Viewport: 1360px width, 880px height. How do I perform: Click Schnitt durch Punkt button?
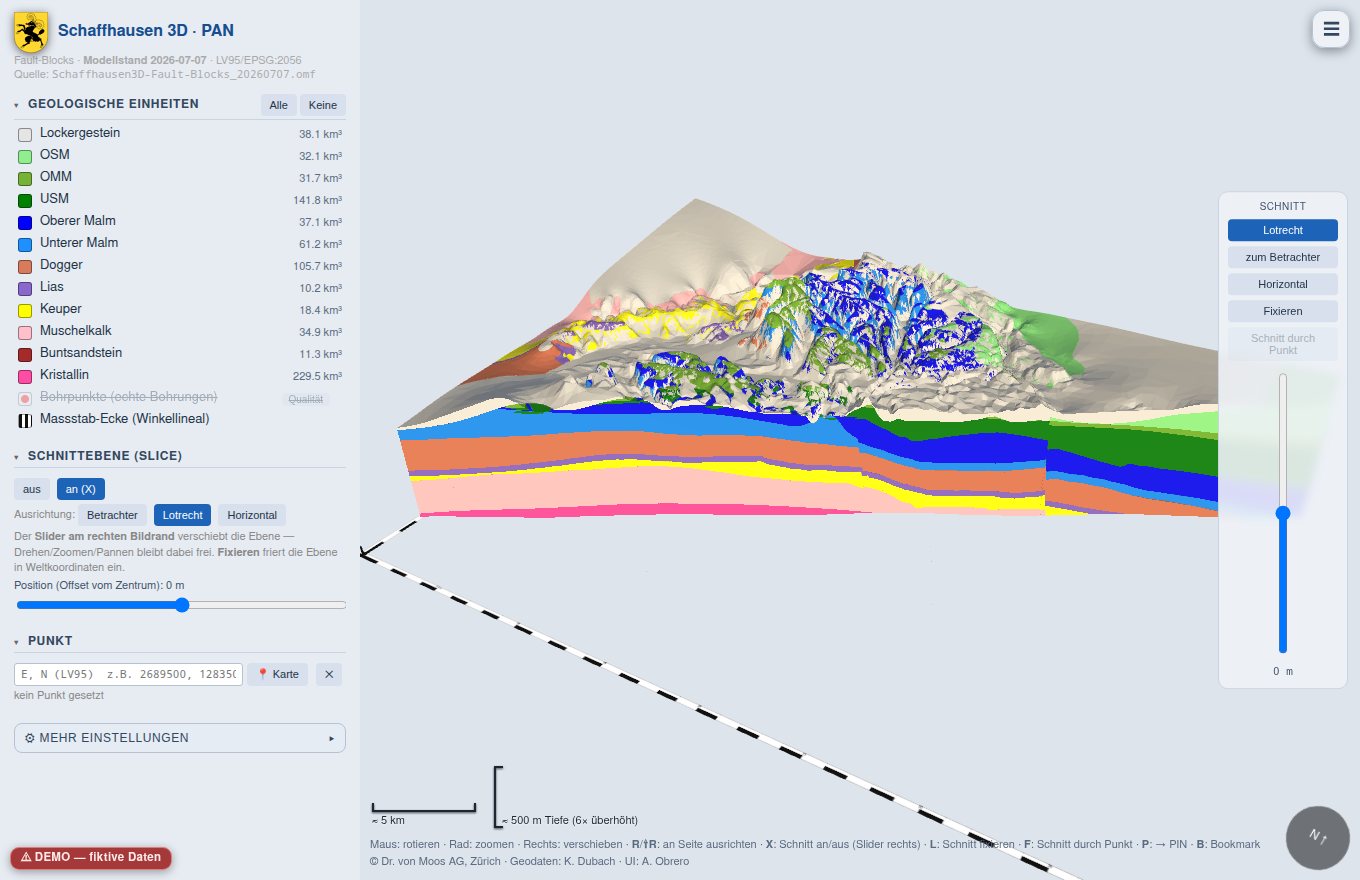[x=1283, y=344]
